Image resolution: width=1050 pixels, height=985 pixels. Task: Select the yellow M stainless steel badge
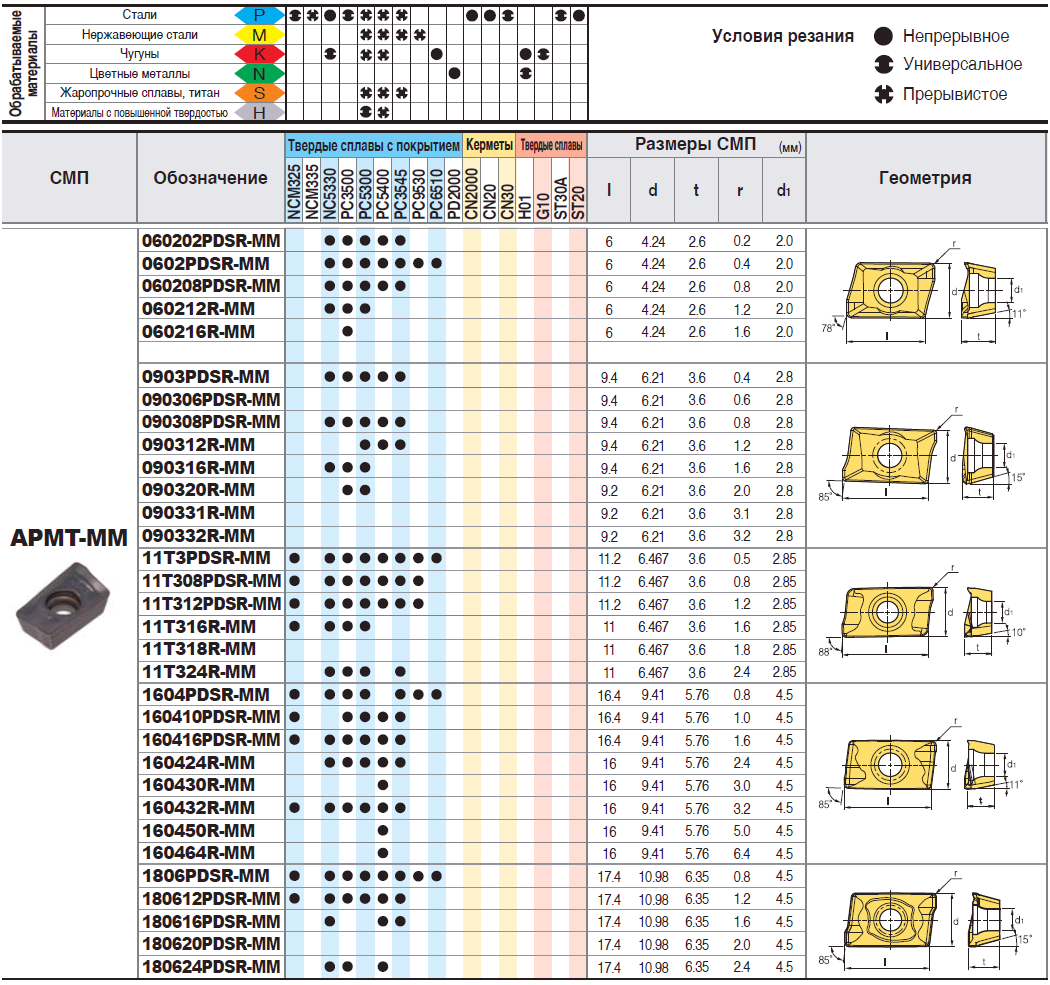(258, 35)
